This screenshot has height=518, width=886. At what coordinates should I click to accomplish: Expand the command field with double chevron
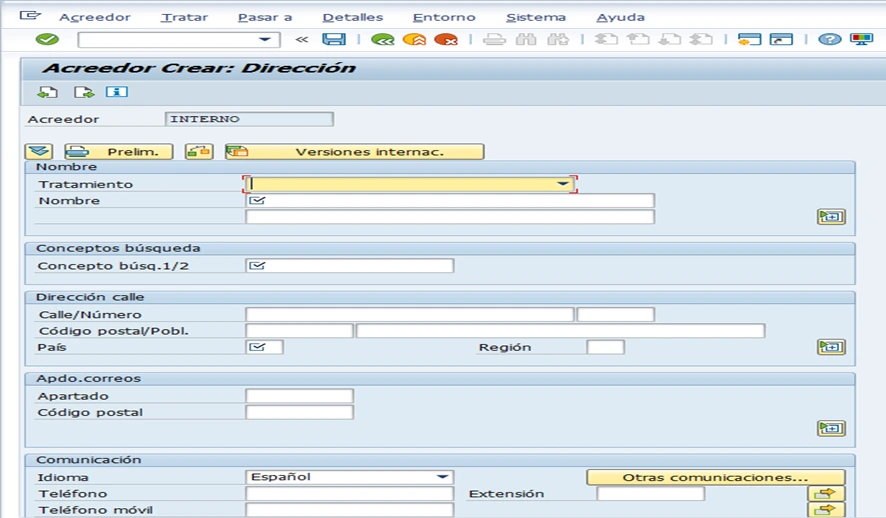pos(302,40)
